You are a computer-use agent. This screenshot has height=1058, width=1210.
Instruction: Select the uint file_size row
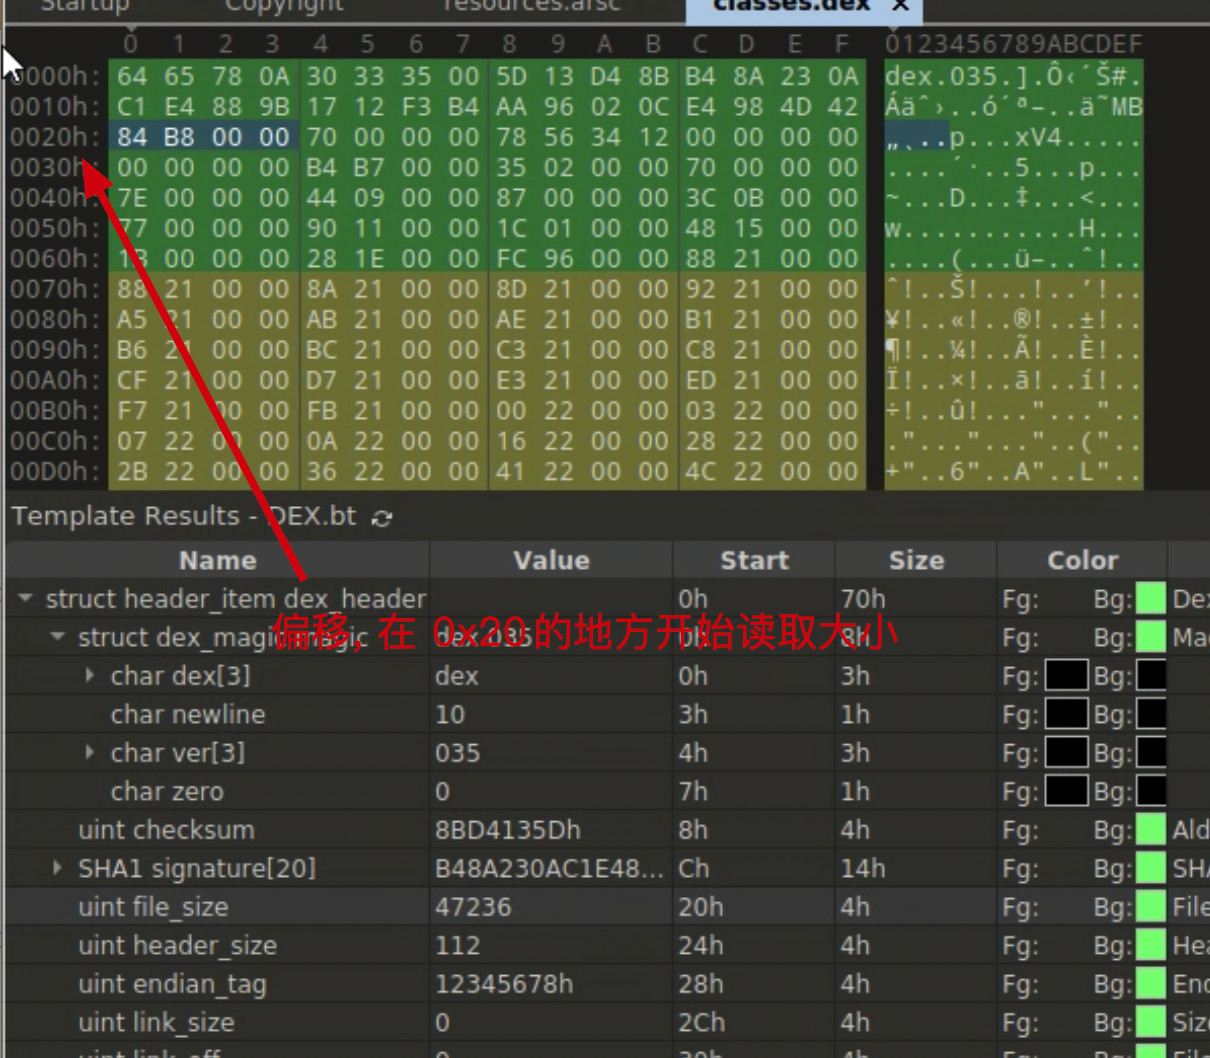[x=607, y=907]
